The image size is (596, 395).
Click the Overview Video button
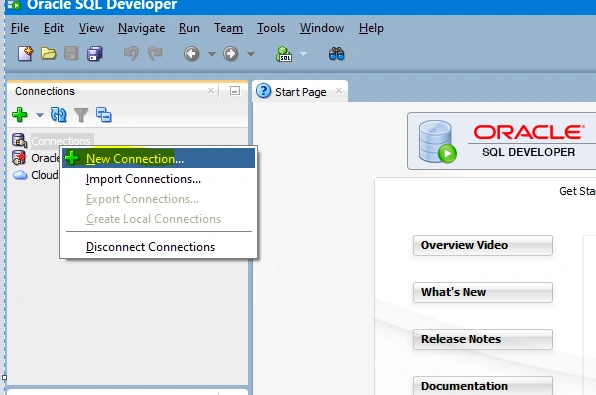(x=483, y=245)
